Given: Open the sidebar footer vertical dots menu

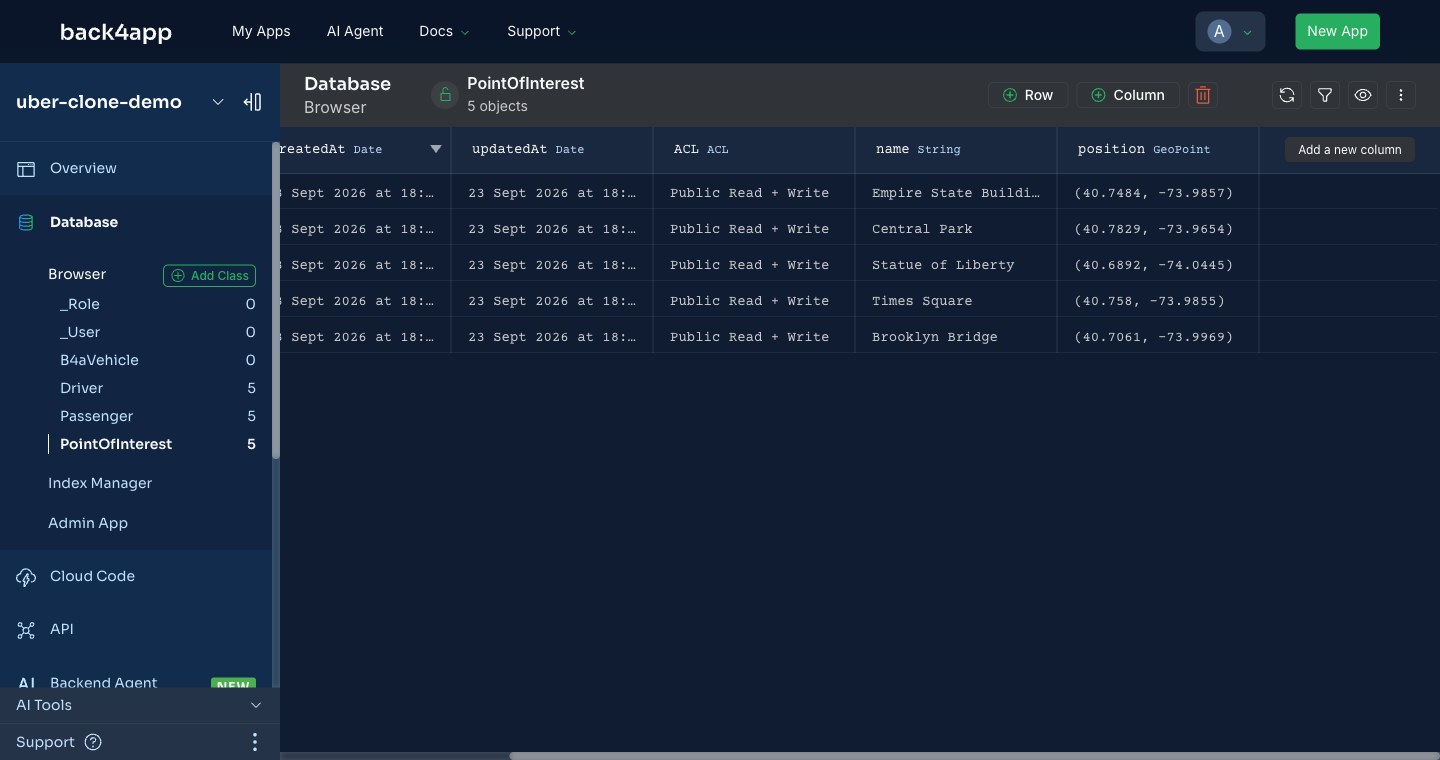Looking at the screenshot, I should click(255, 742).
